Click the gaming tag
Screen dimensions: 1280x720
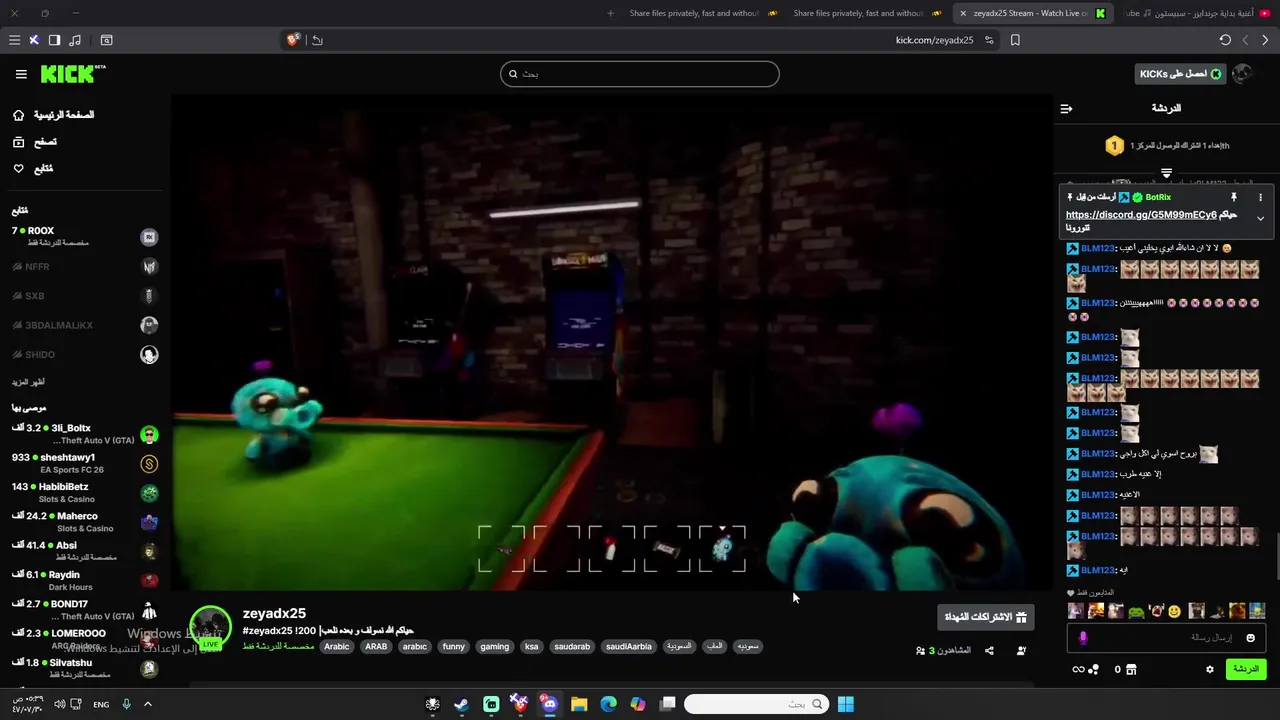tap(494, 647)
